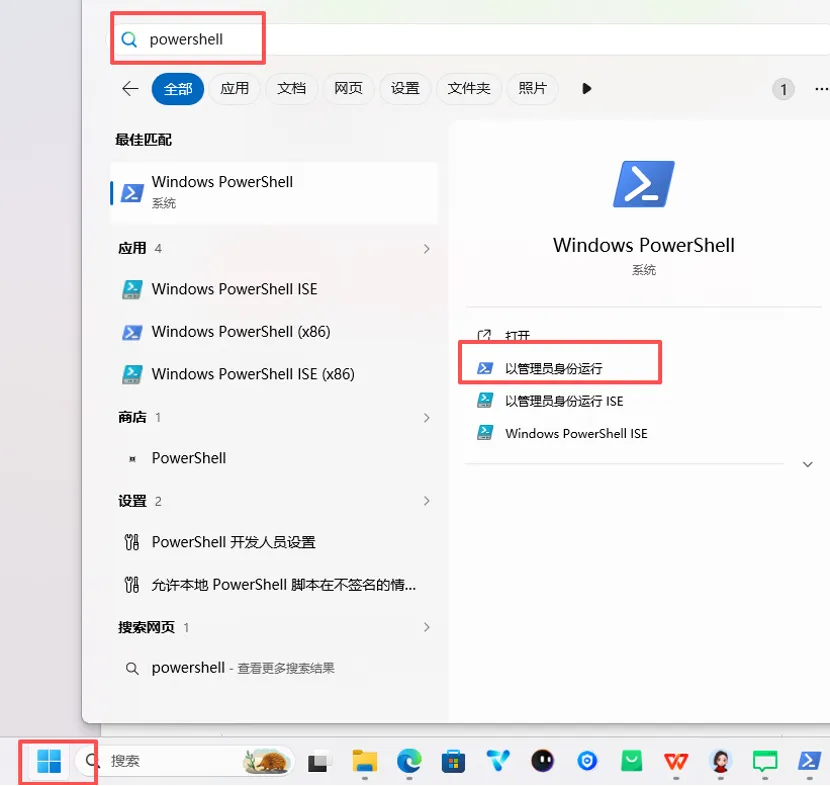
Task: Open 允许本地 PowerShell 脚本 setting result
Action: [x=274, y=585]
